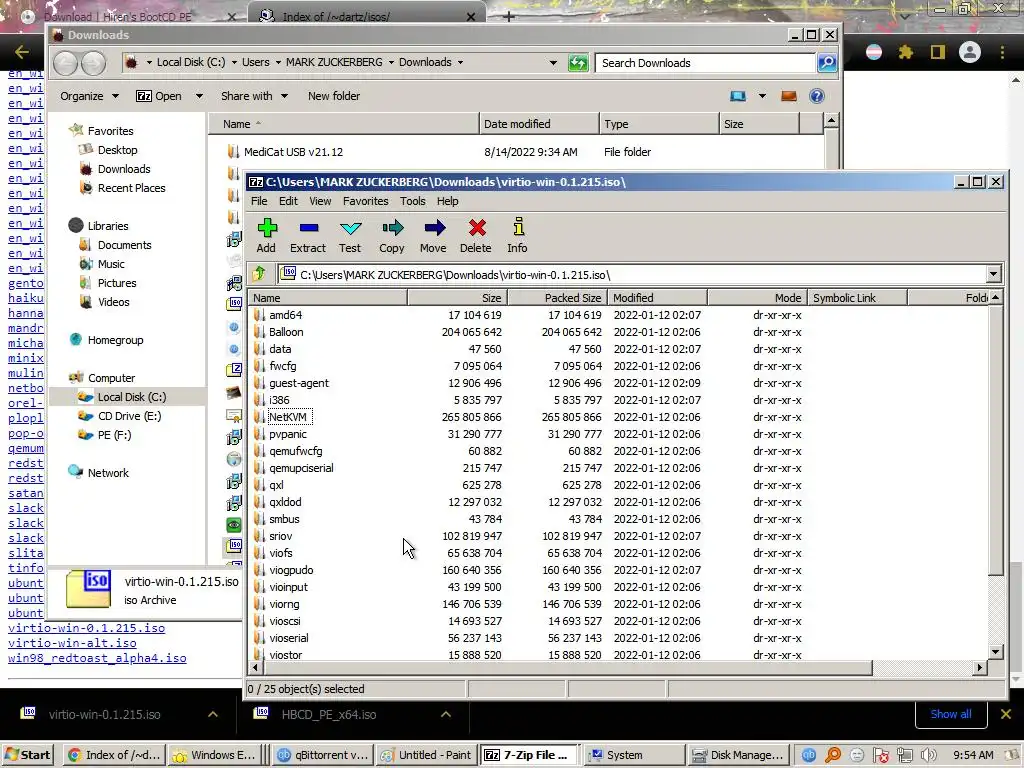This screenshot has height=768, width=1024.
Task: Select Local Disk (C:) in navigation pane
Action: 131,397
